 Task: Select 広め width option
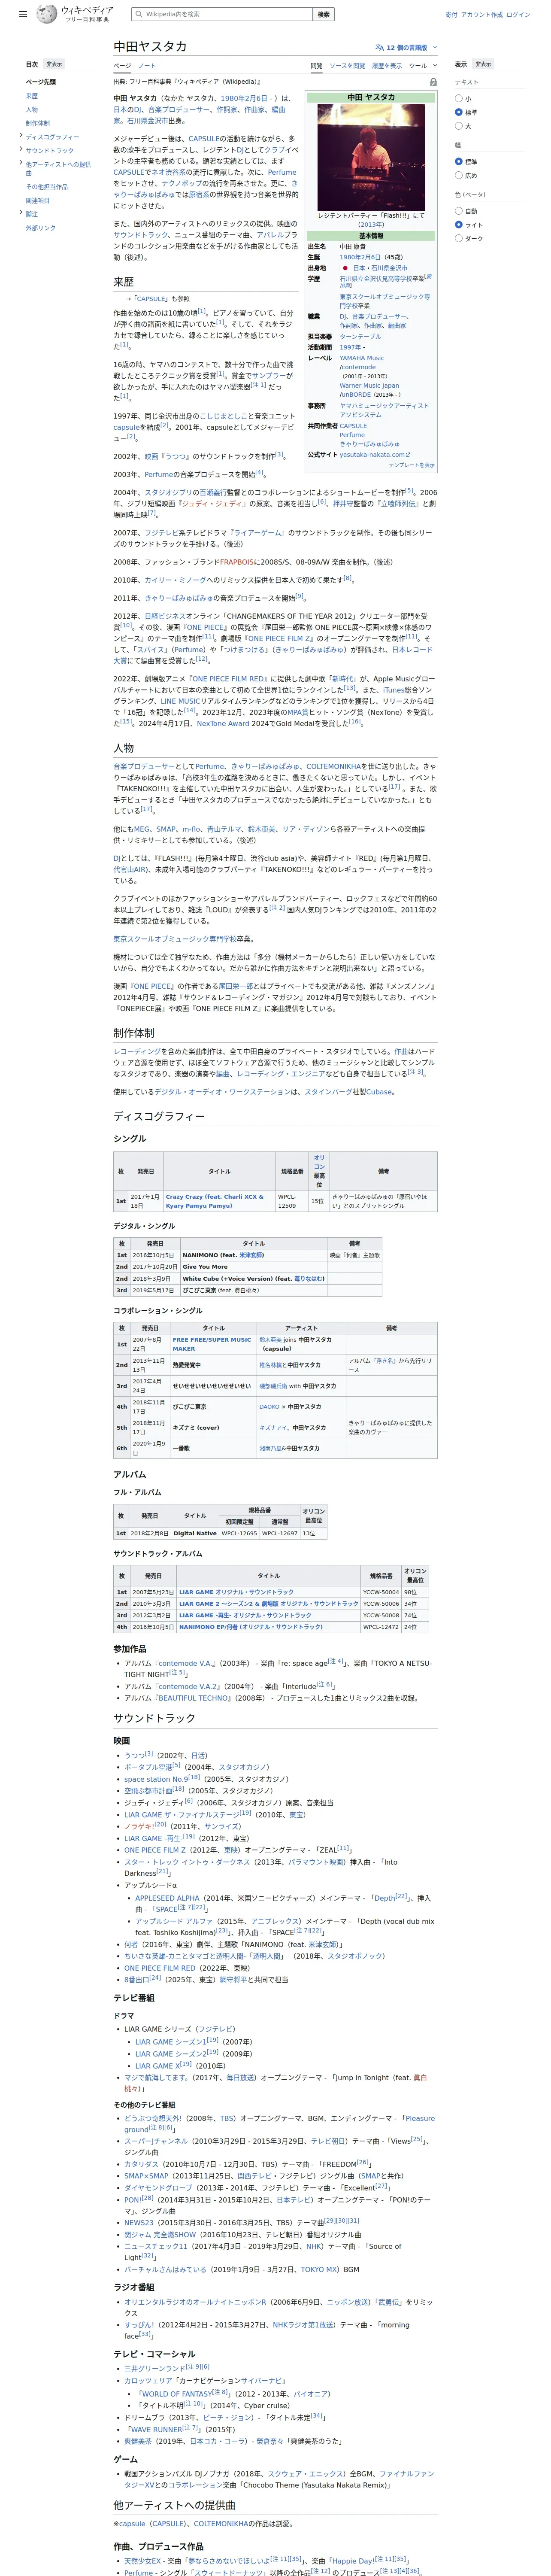click(x=459, y=175)
